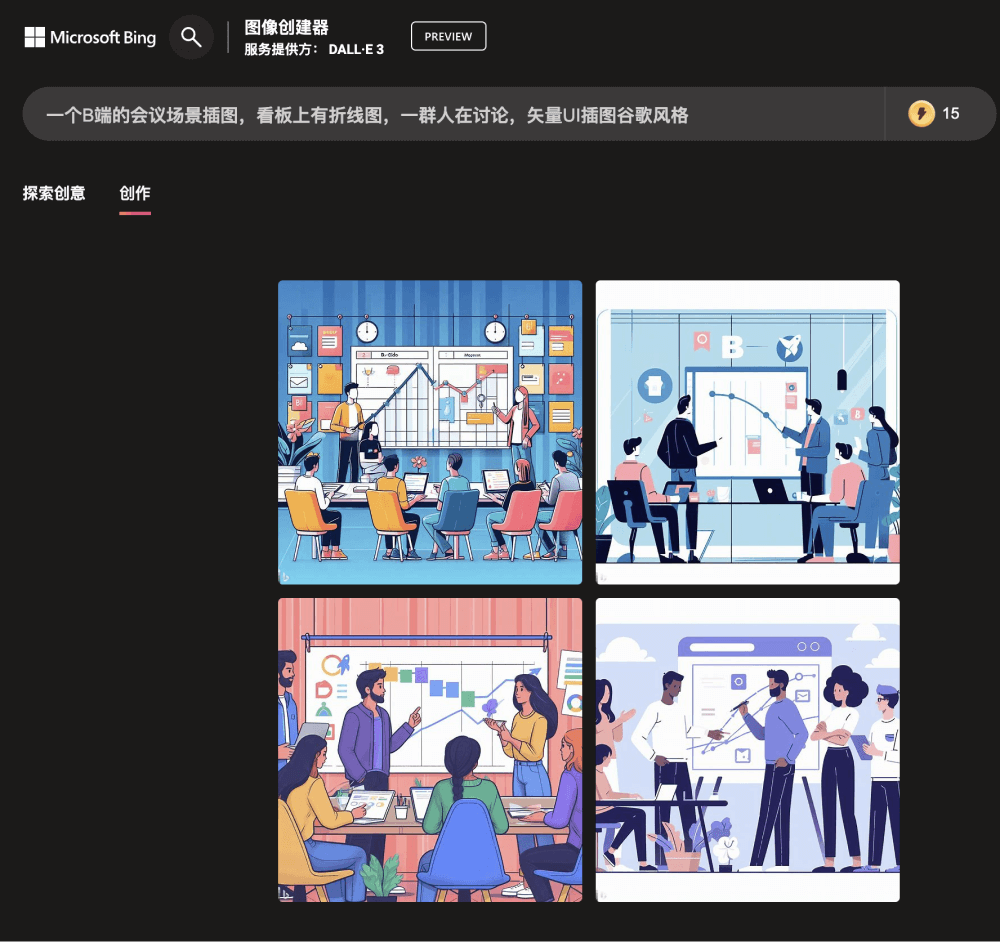Click the Microsoft Bing wordmark

105,37
